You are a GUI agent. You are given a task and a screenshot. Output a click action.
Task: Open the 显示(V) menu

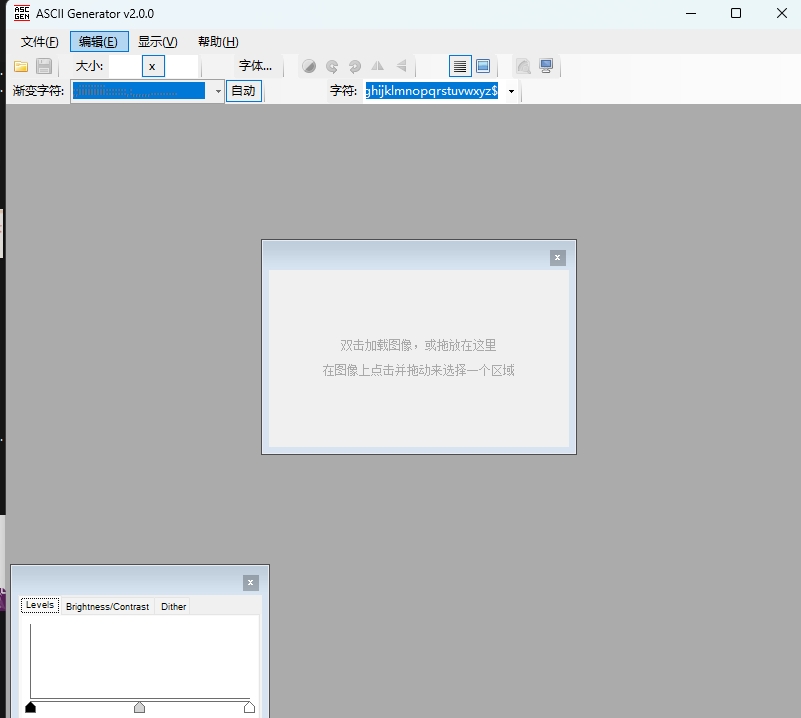(x=158, y=42)
